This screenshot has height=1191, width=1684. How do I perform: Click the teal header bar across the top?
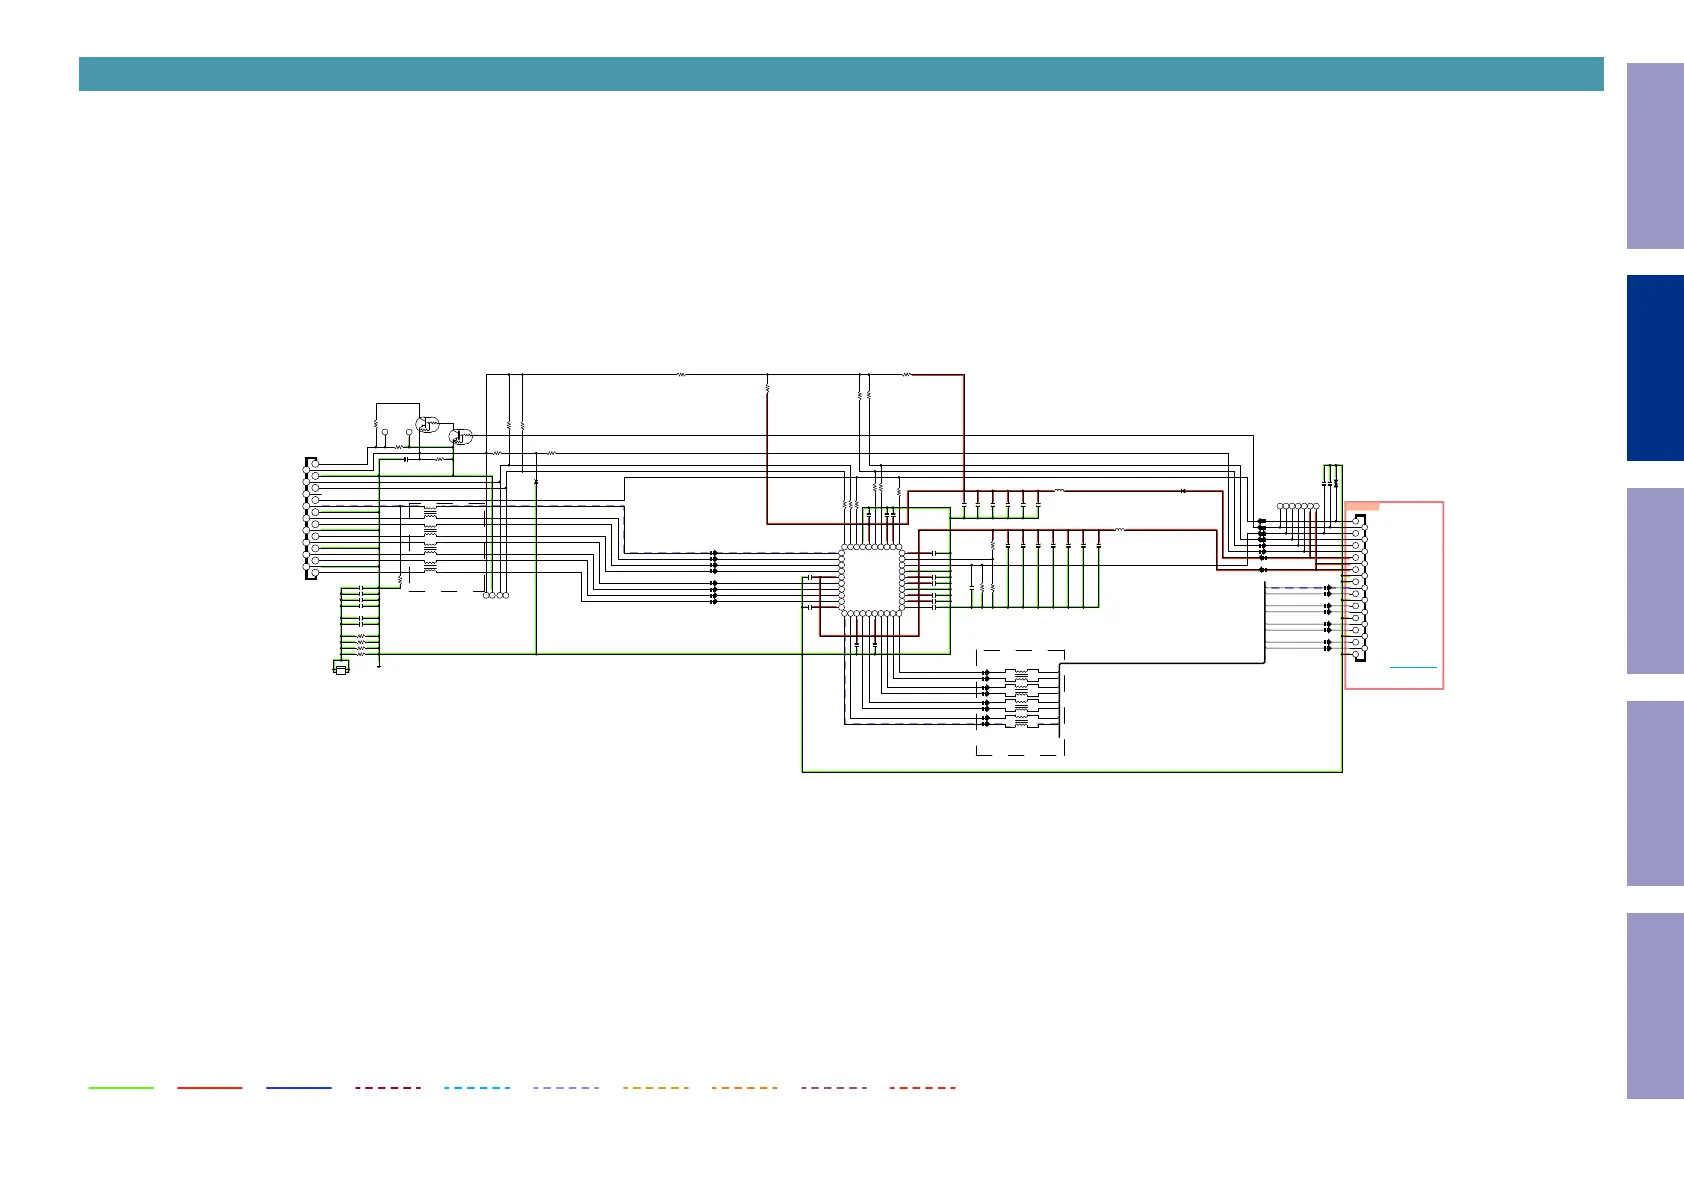pos(841,74)
